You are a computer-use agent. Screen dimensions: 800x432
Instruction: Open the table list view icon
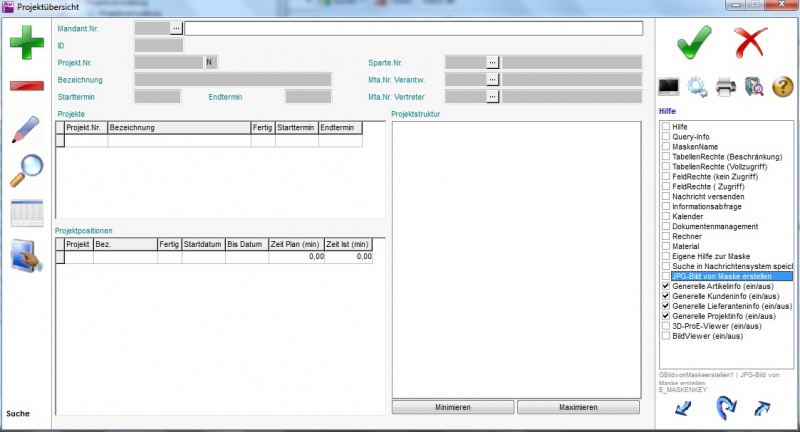click(26, 214)
